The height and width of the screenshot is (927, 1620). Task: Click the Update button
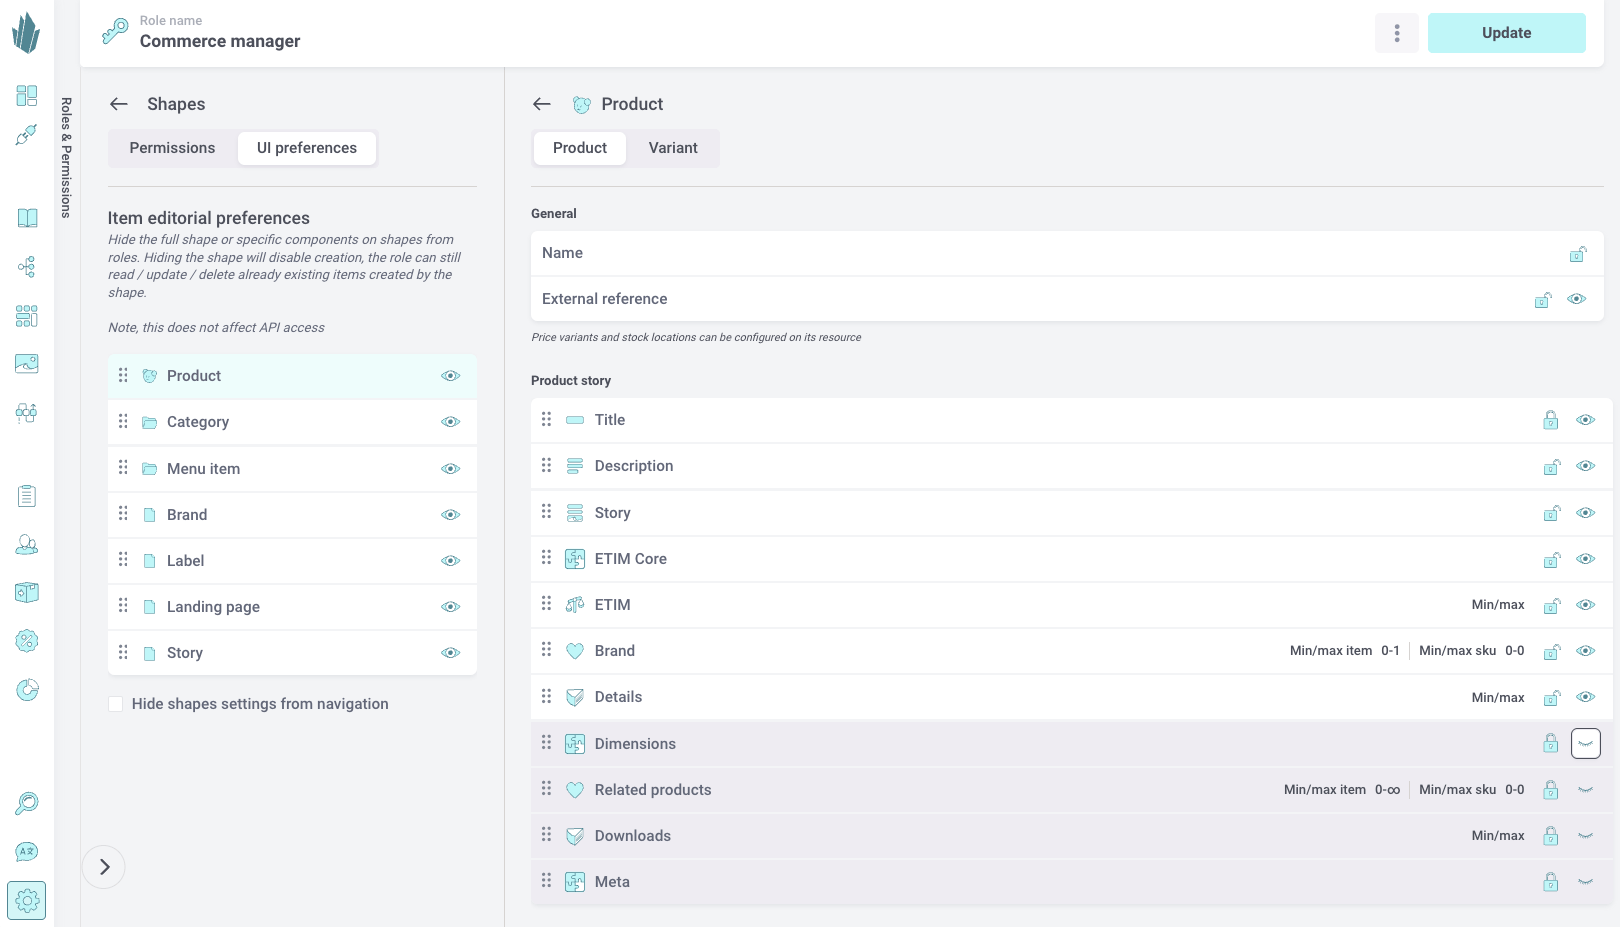pyautogui.click(x=1506, y=33)
